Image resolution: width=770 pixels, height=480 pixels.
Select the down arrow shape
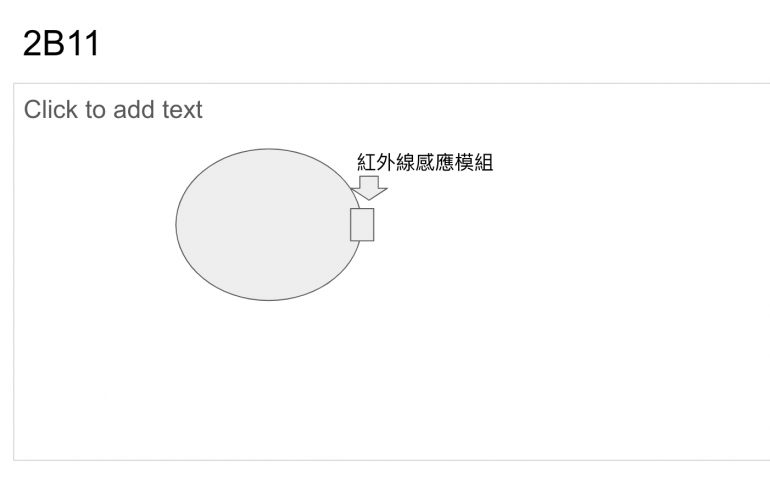[x=369, y=188]
